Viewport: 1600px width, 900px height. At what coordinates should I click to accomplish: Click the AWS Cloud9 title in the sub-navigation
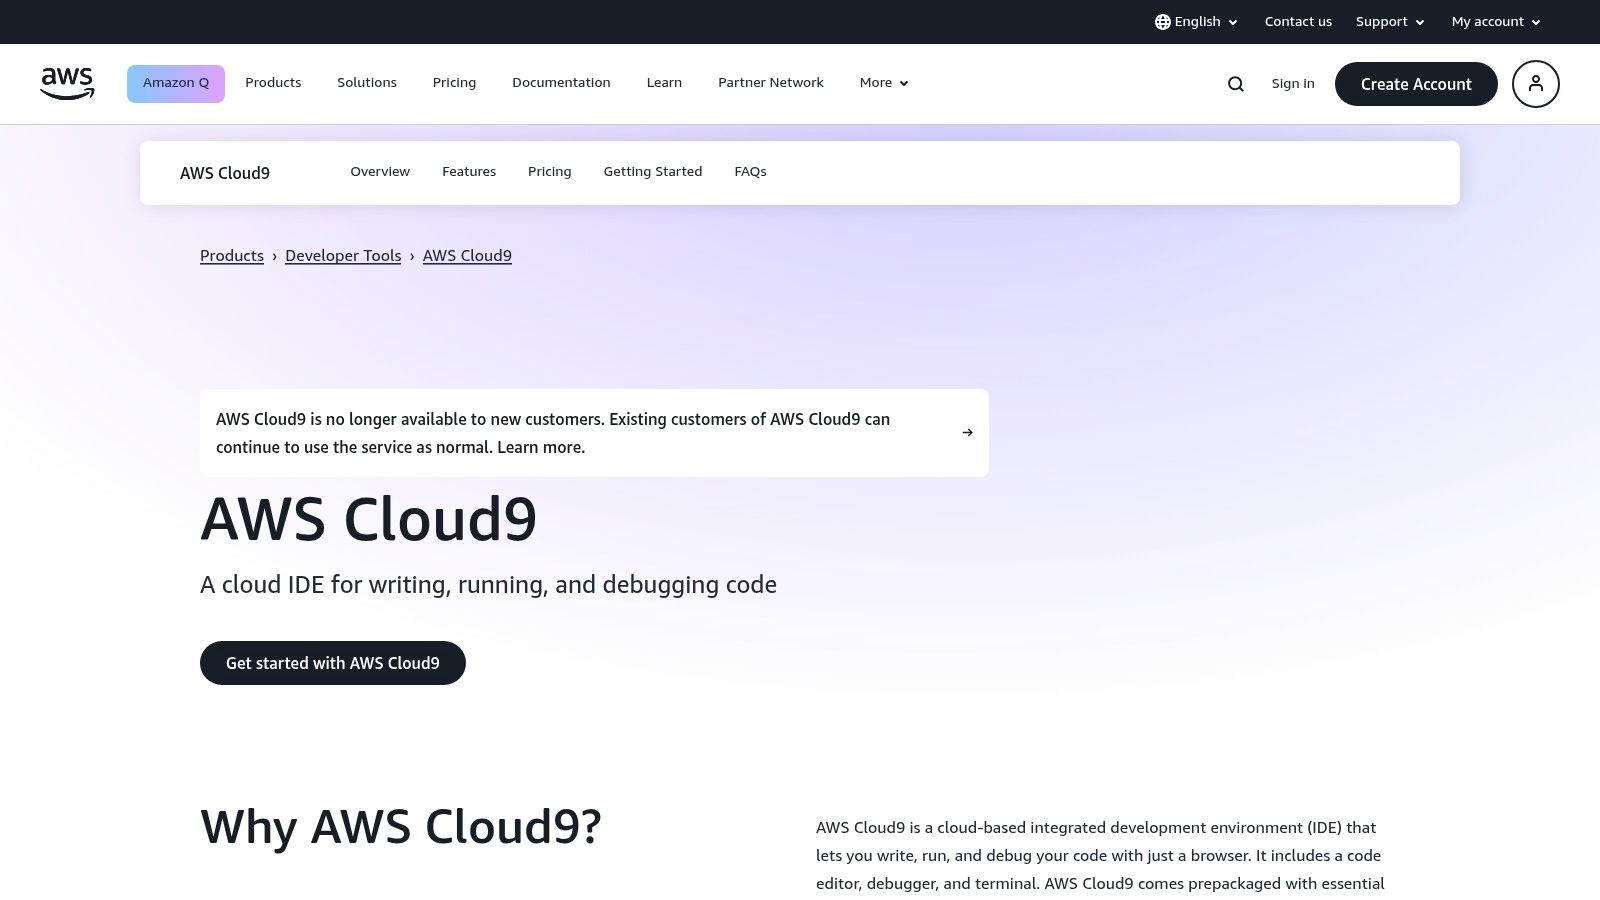click(x=225, y=173)
